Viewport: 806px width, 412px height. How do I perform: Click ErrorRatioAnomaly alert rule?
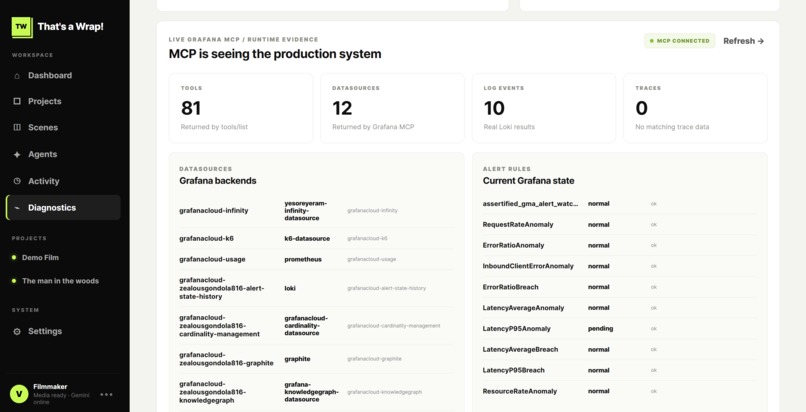513,246
